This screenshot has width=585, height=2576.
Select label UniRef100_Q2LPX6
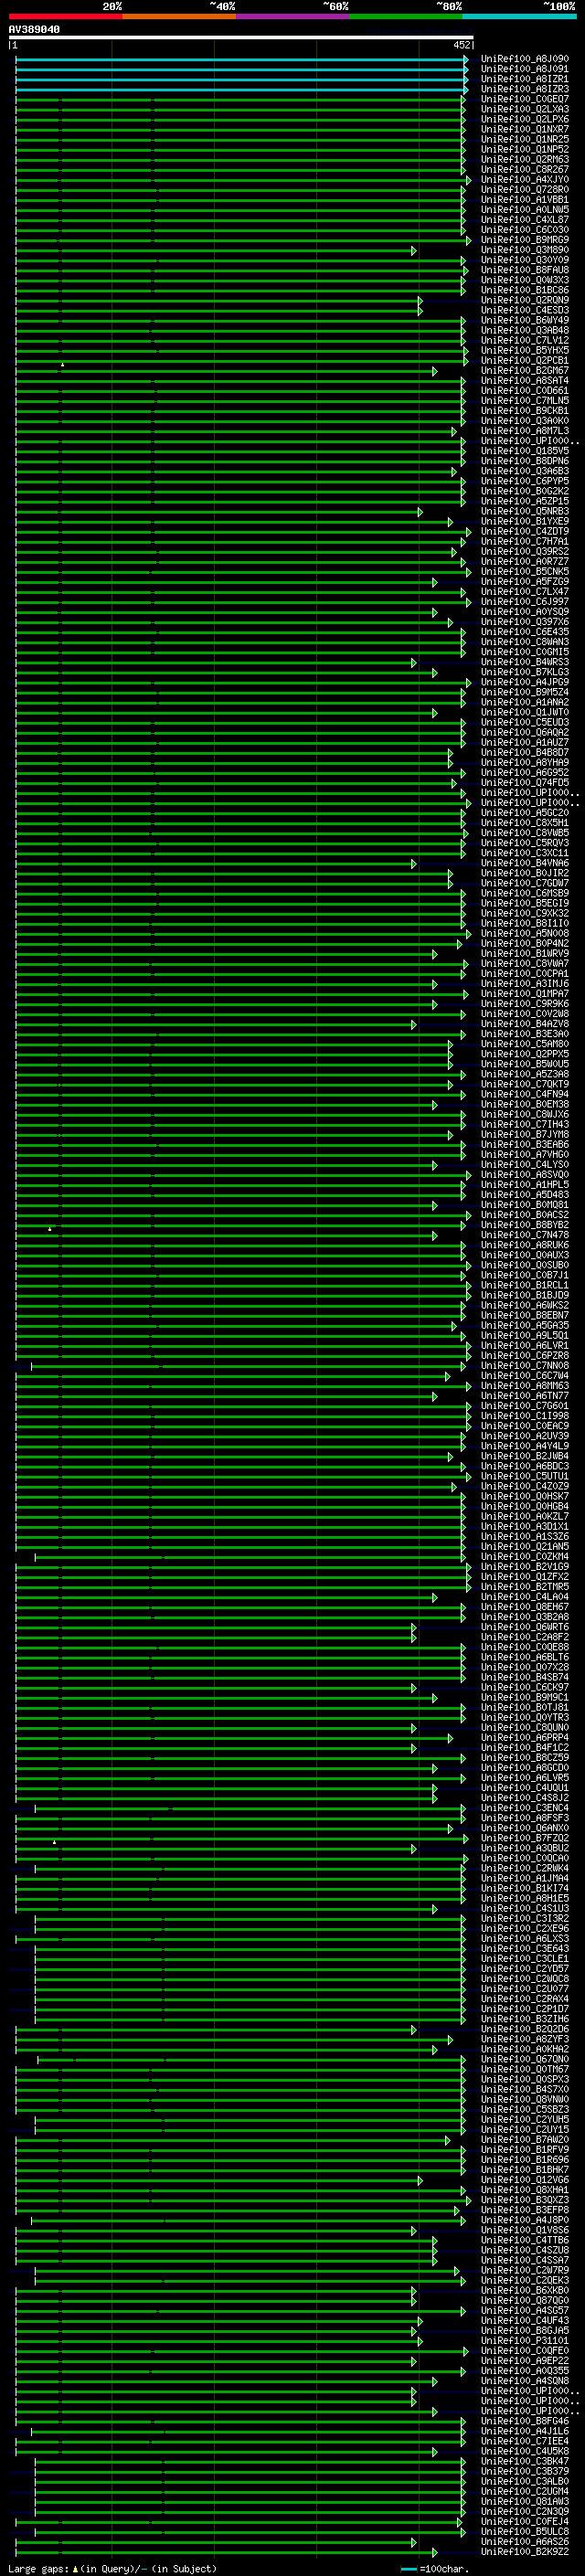[525, 119]
